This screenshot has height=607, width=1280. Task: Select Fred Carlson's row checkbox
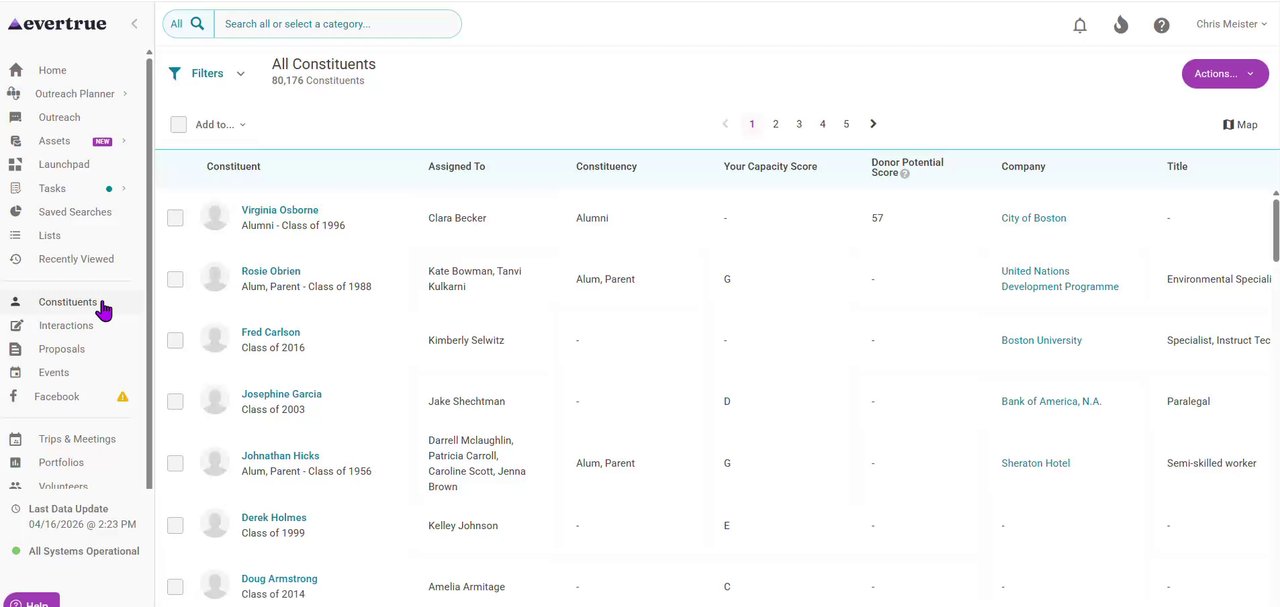175,340
